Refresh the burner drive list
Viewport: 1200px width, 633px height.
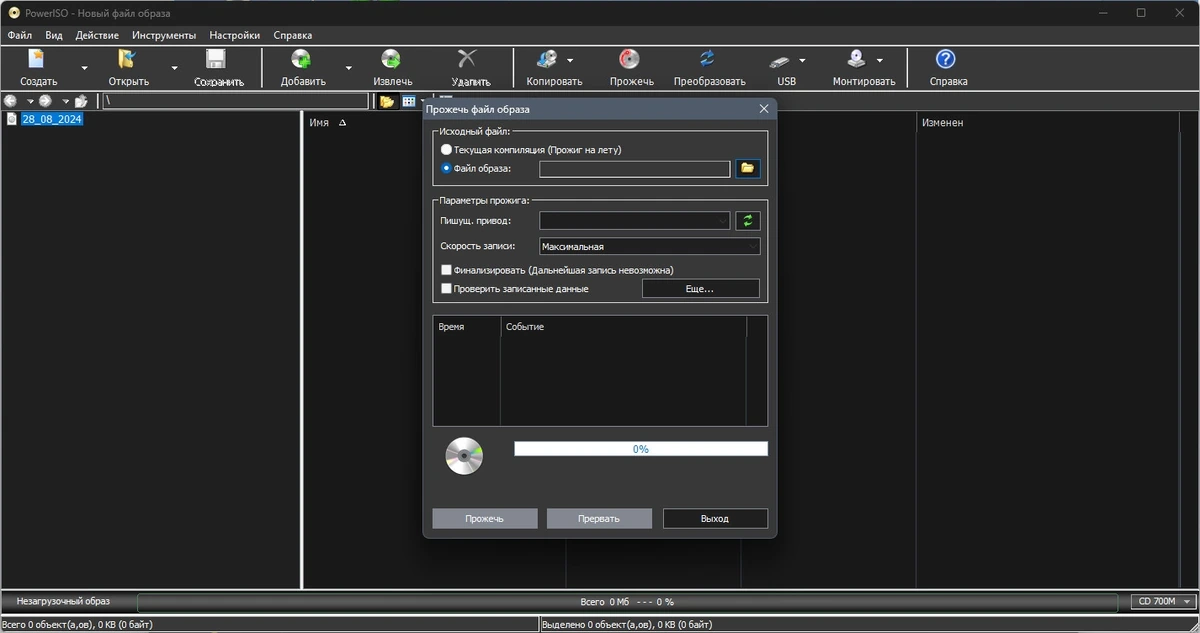(748, 221)
